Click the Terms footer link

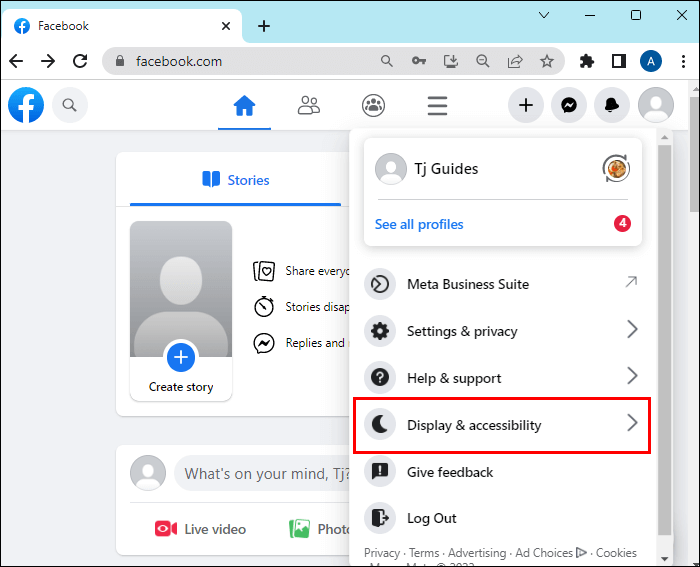point(424,553)
